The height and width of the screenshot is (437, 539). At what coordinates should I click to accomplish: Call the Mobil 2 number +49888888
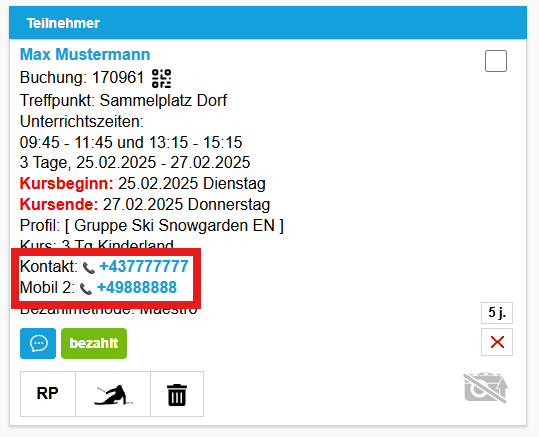click(x=137, y=287)
